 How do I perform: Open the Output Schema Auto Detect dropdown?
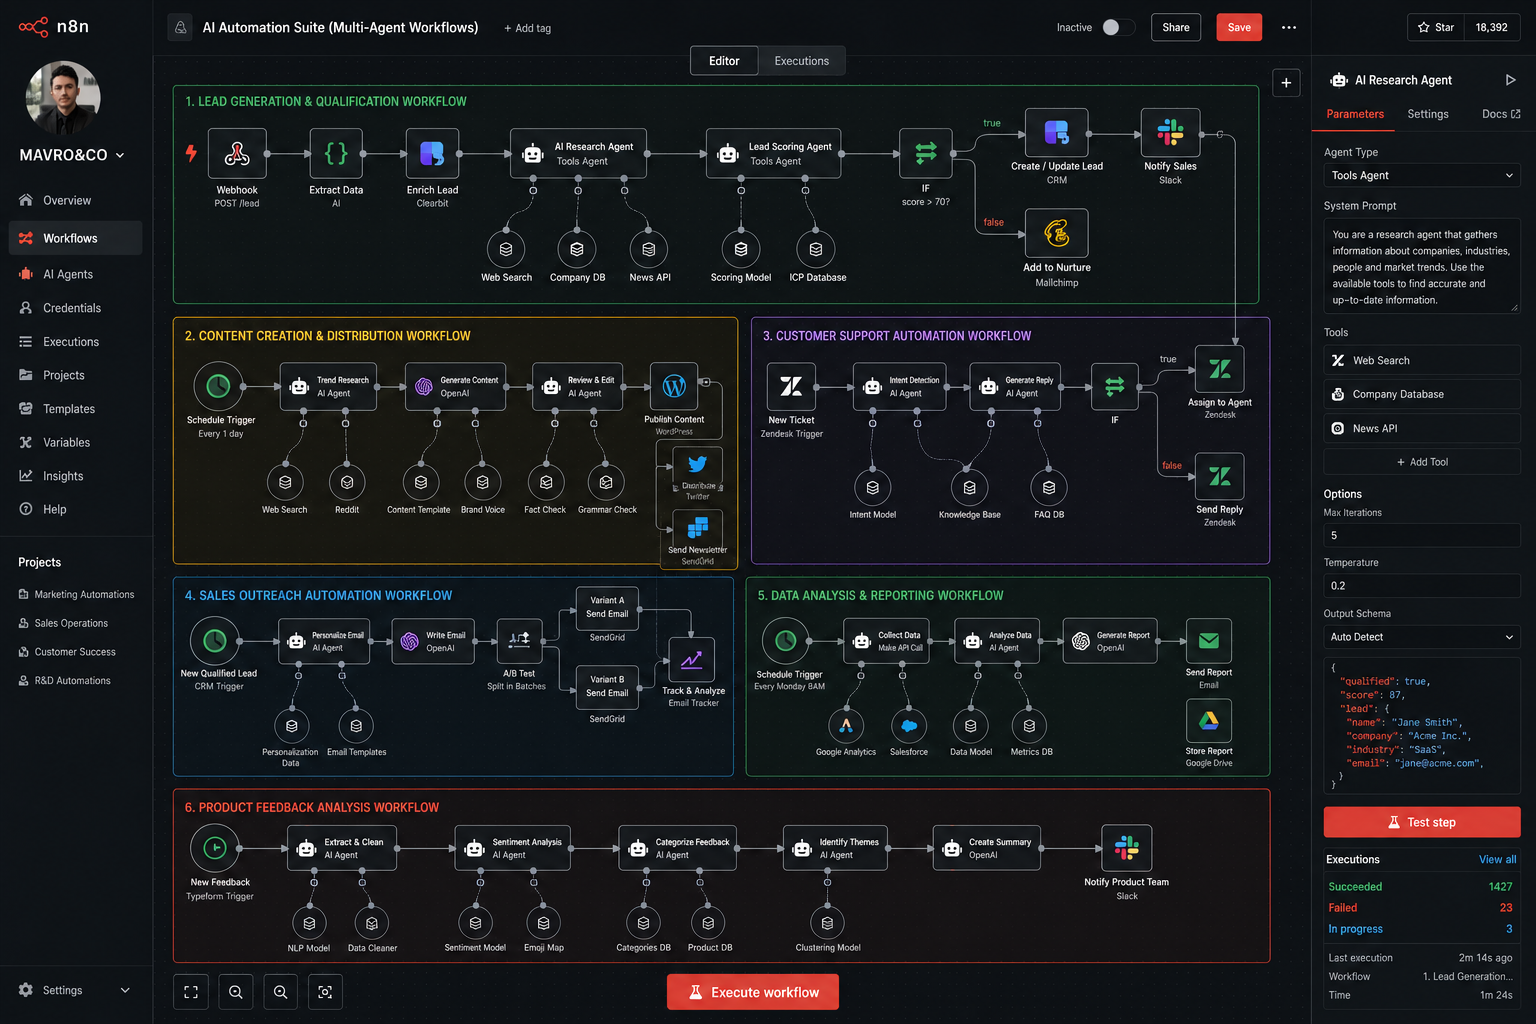1422,637
